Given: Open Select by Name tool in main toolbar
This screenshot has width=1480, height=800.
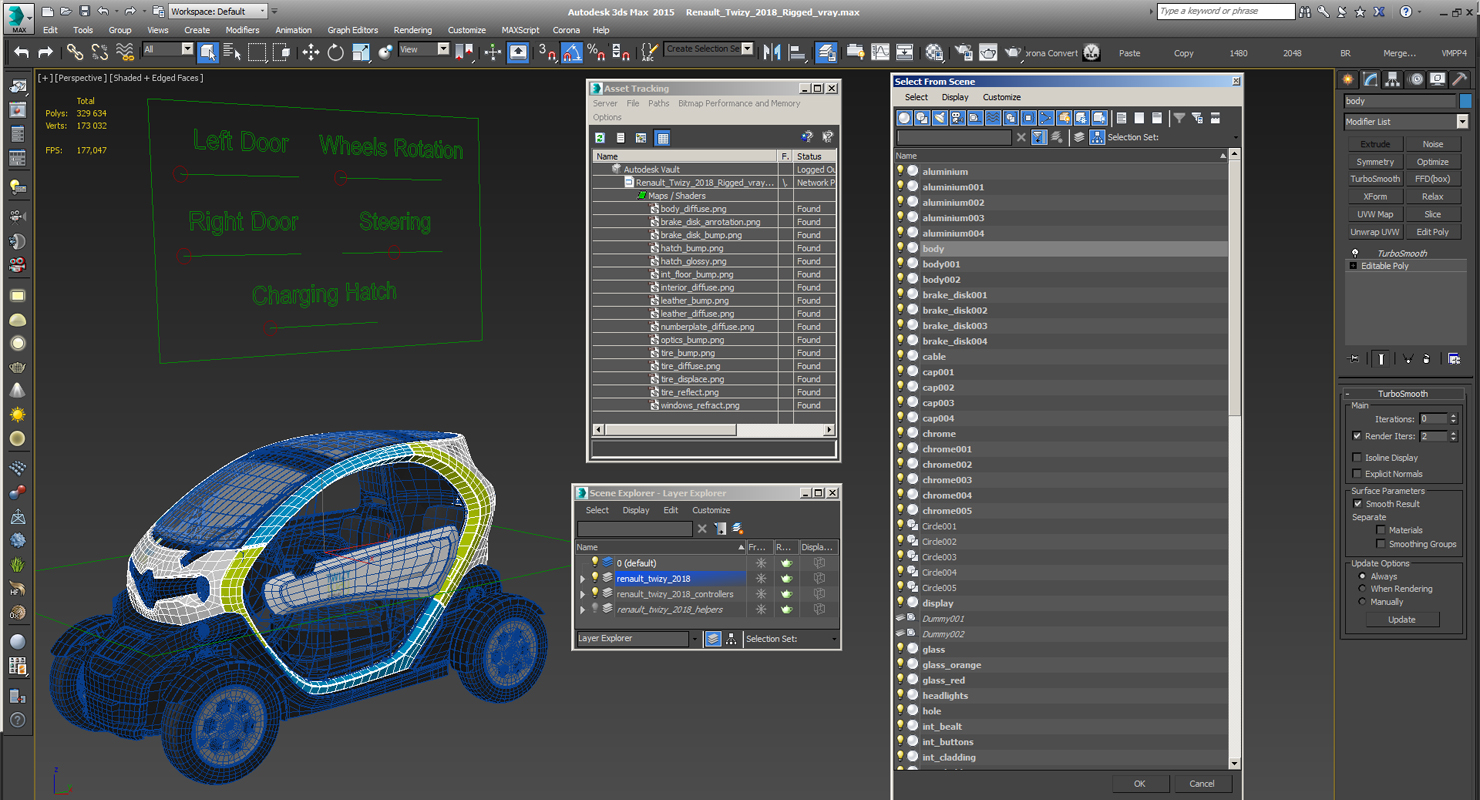Looking at the screenshot, I should click(232, 52).
